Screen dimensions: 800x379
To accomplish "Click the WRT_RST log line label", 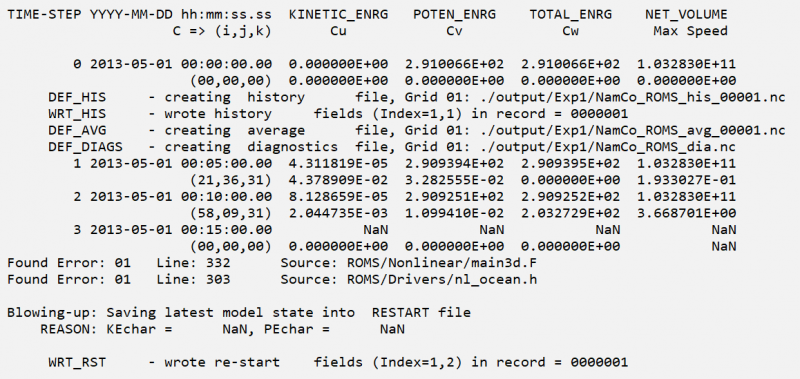I will (x=78, y=363).
